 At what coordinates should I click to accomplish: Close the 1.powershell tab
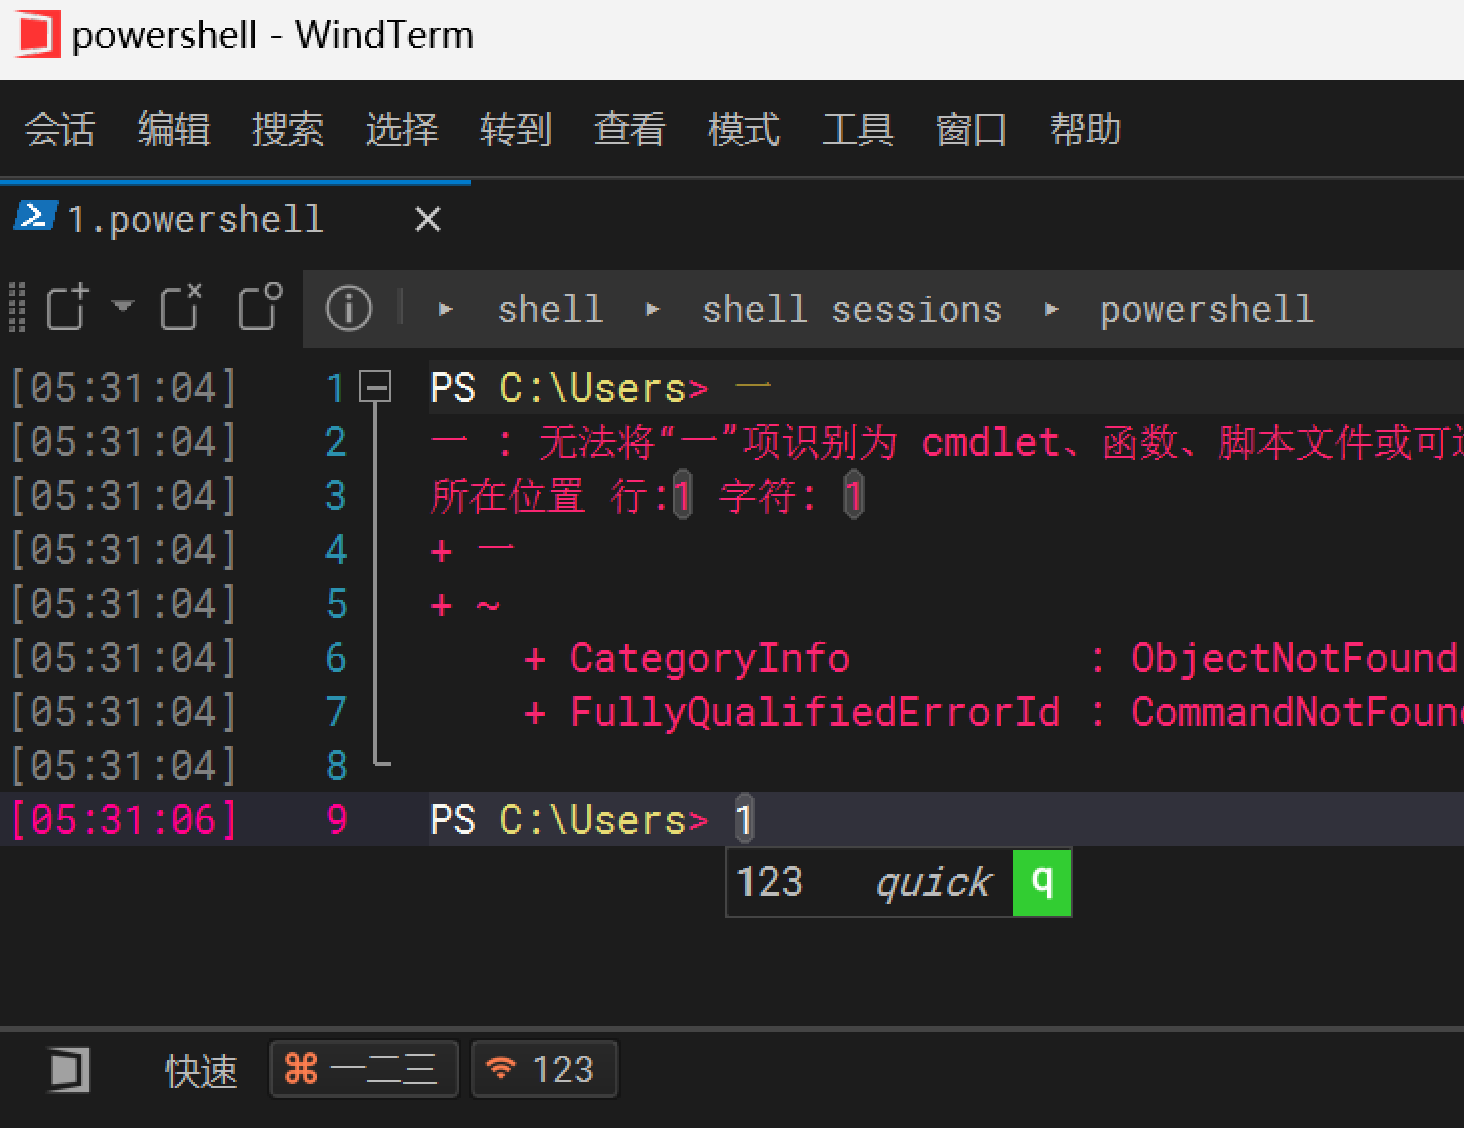coord(428,219)
